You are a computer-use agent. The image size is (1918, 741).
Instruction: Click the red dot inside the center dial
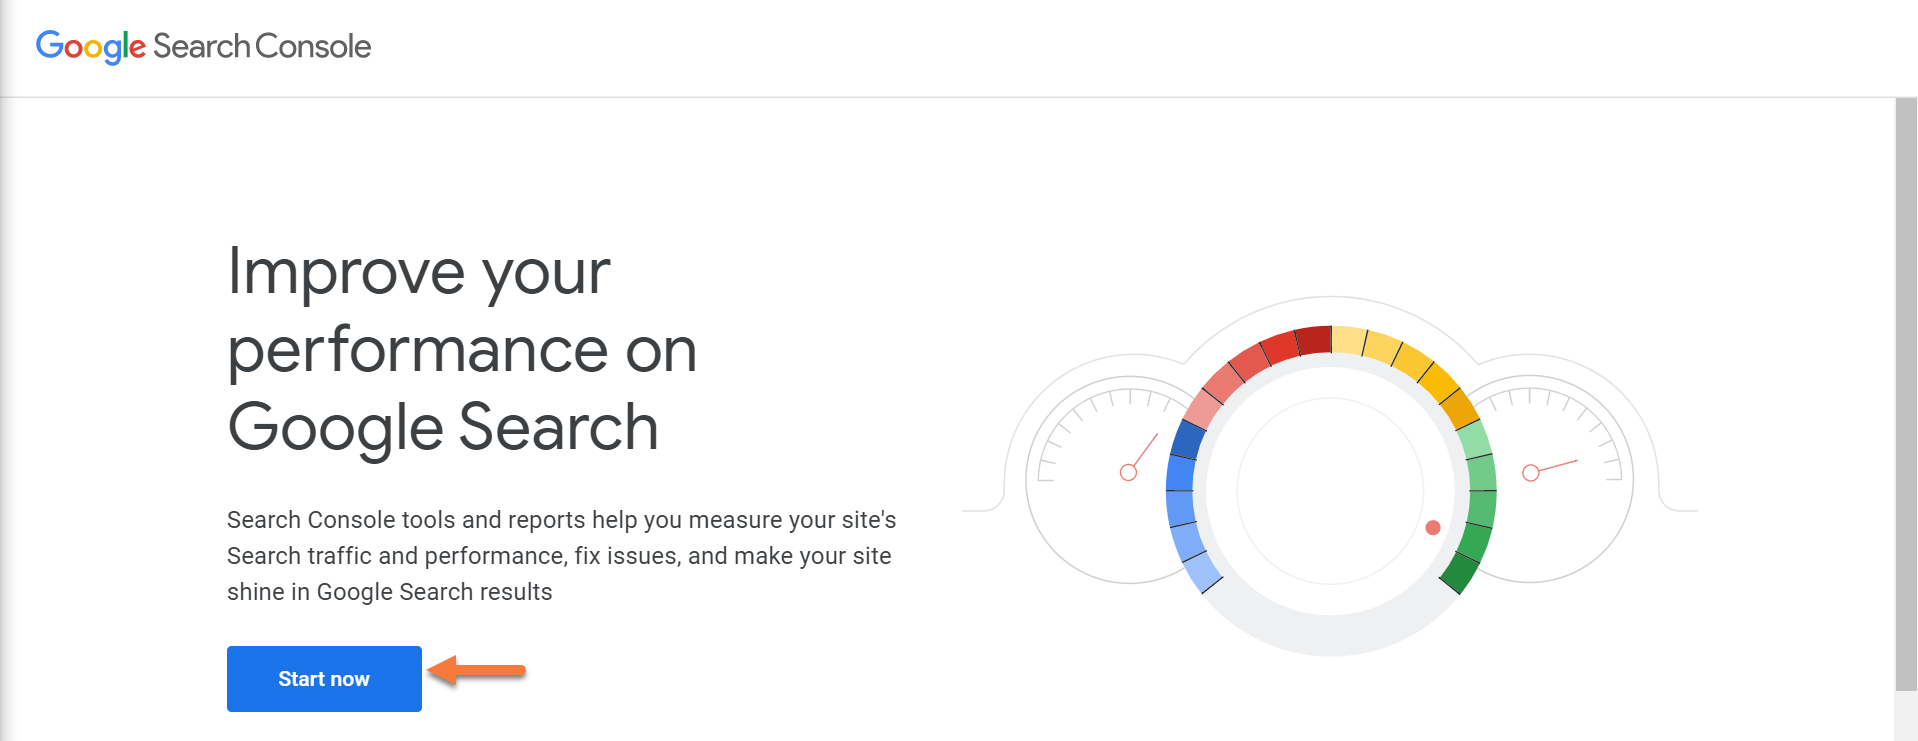pos(1433,527)
